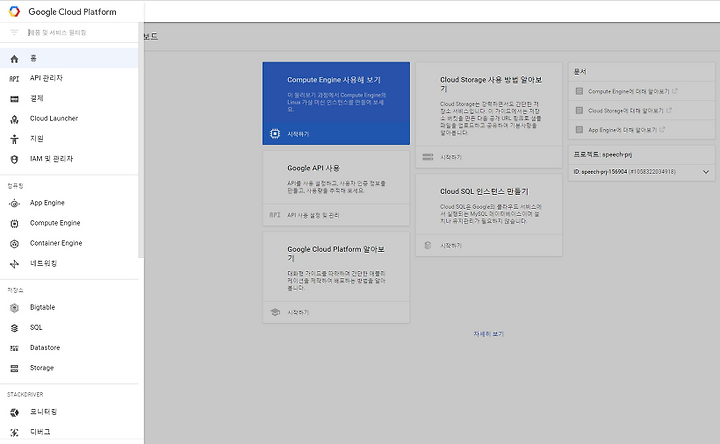The image size is (720, 444).
Task: Click 시작하기 on the Google Cloud Platform card
Action: (298, 313)
